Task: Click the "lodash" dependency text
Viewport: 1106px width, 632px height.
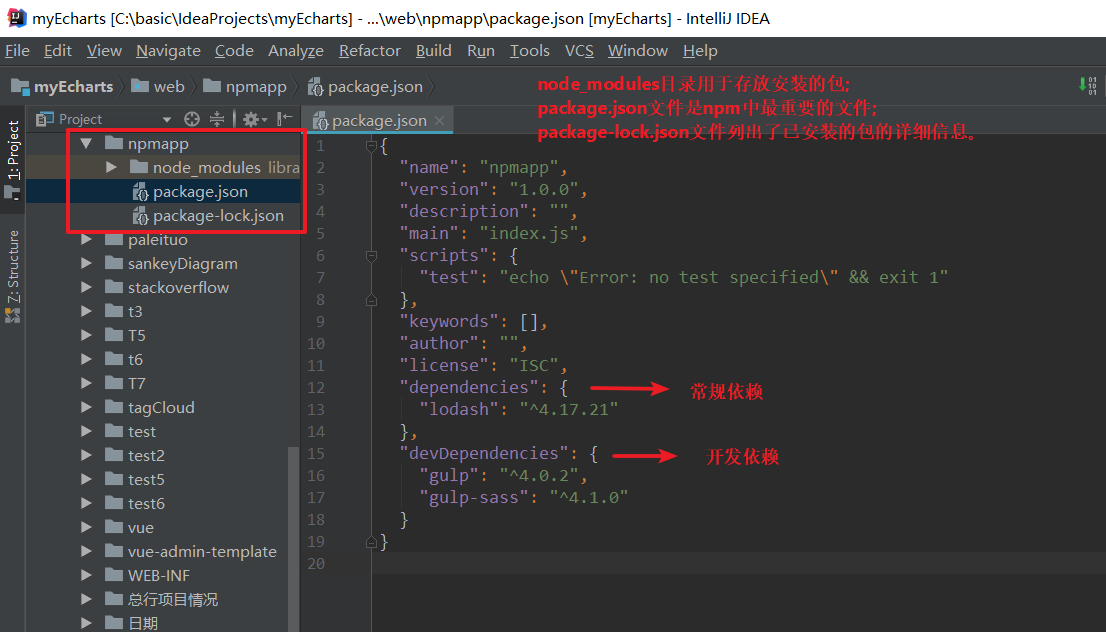Action: pyautogui.click(x=463, y=409)
